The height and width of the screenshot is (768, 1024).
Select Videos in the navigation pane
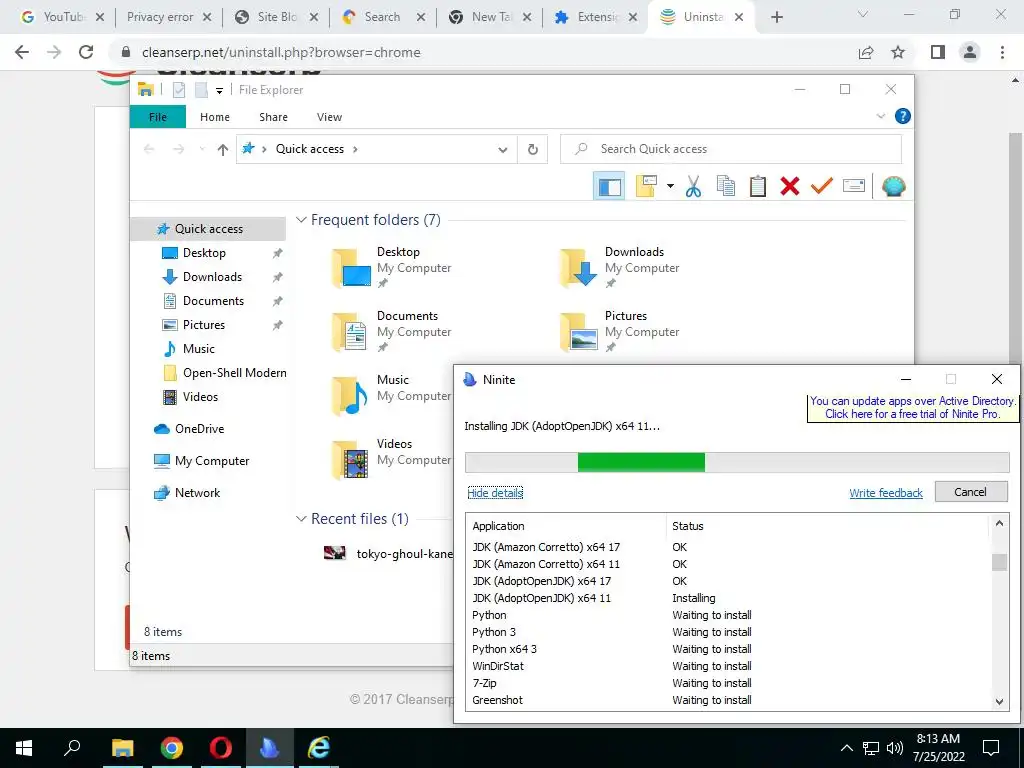click(200, 397)
